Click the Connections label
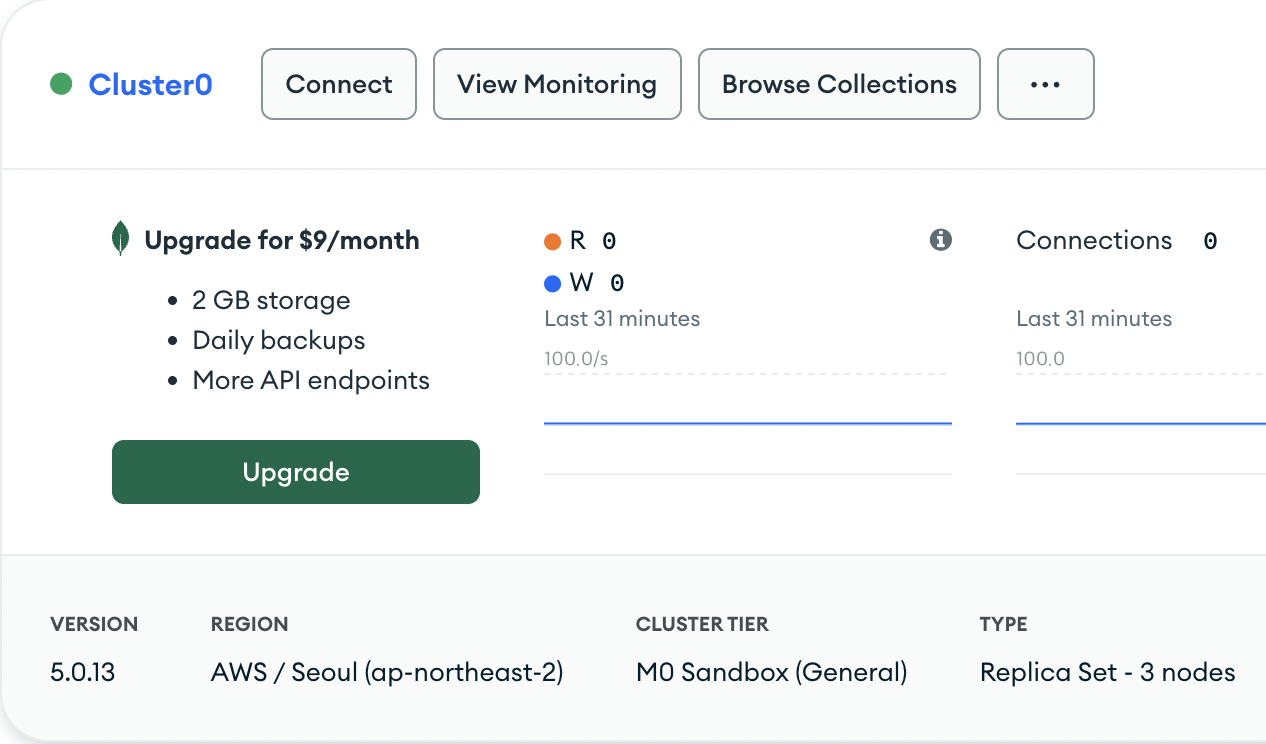Viewport: 1266px width, 744px height. [x=1094, y=240]
